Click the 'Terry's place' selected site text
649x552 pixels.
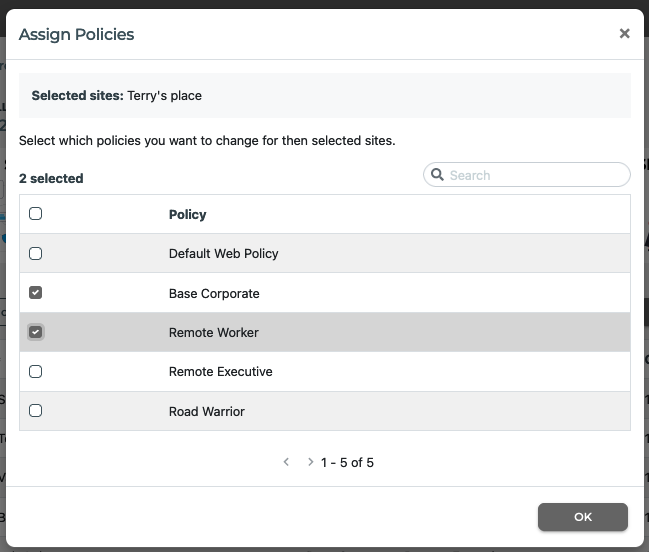point(164,96)
